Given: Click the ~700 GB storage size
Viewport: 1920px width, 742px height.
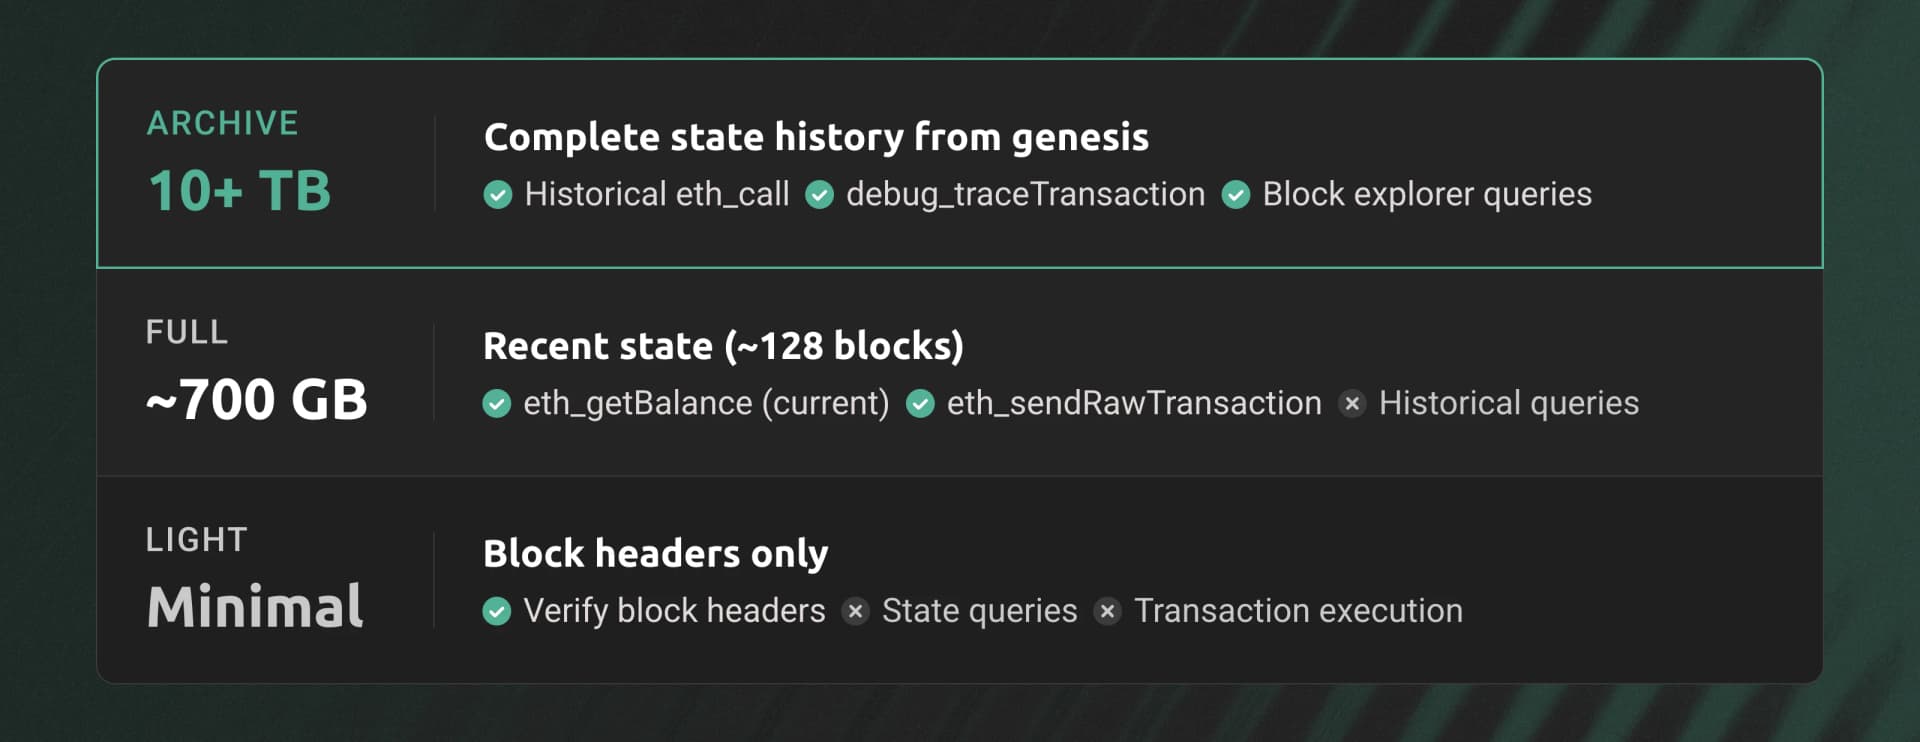Looking at the screenshot, I should 256,400.
